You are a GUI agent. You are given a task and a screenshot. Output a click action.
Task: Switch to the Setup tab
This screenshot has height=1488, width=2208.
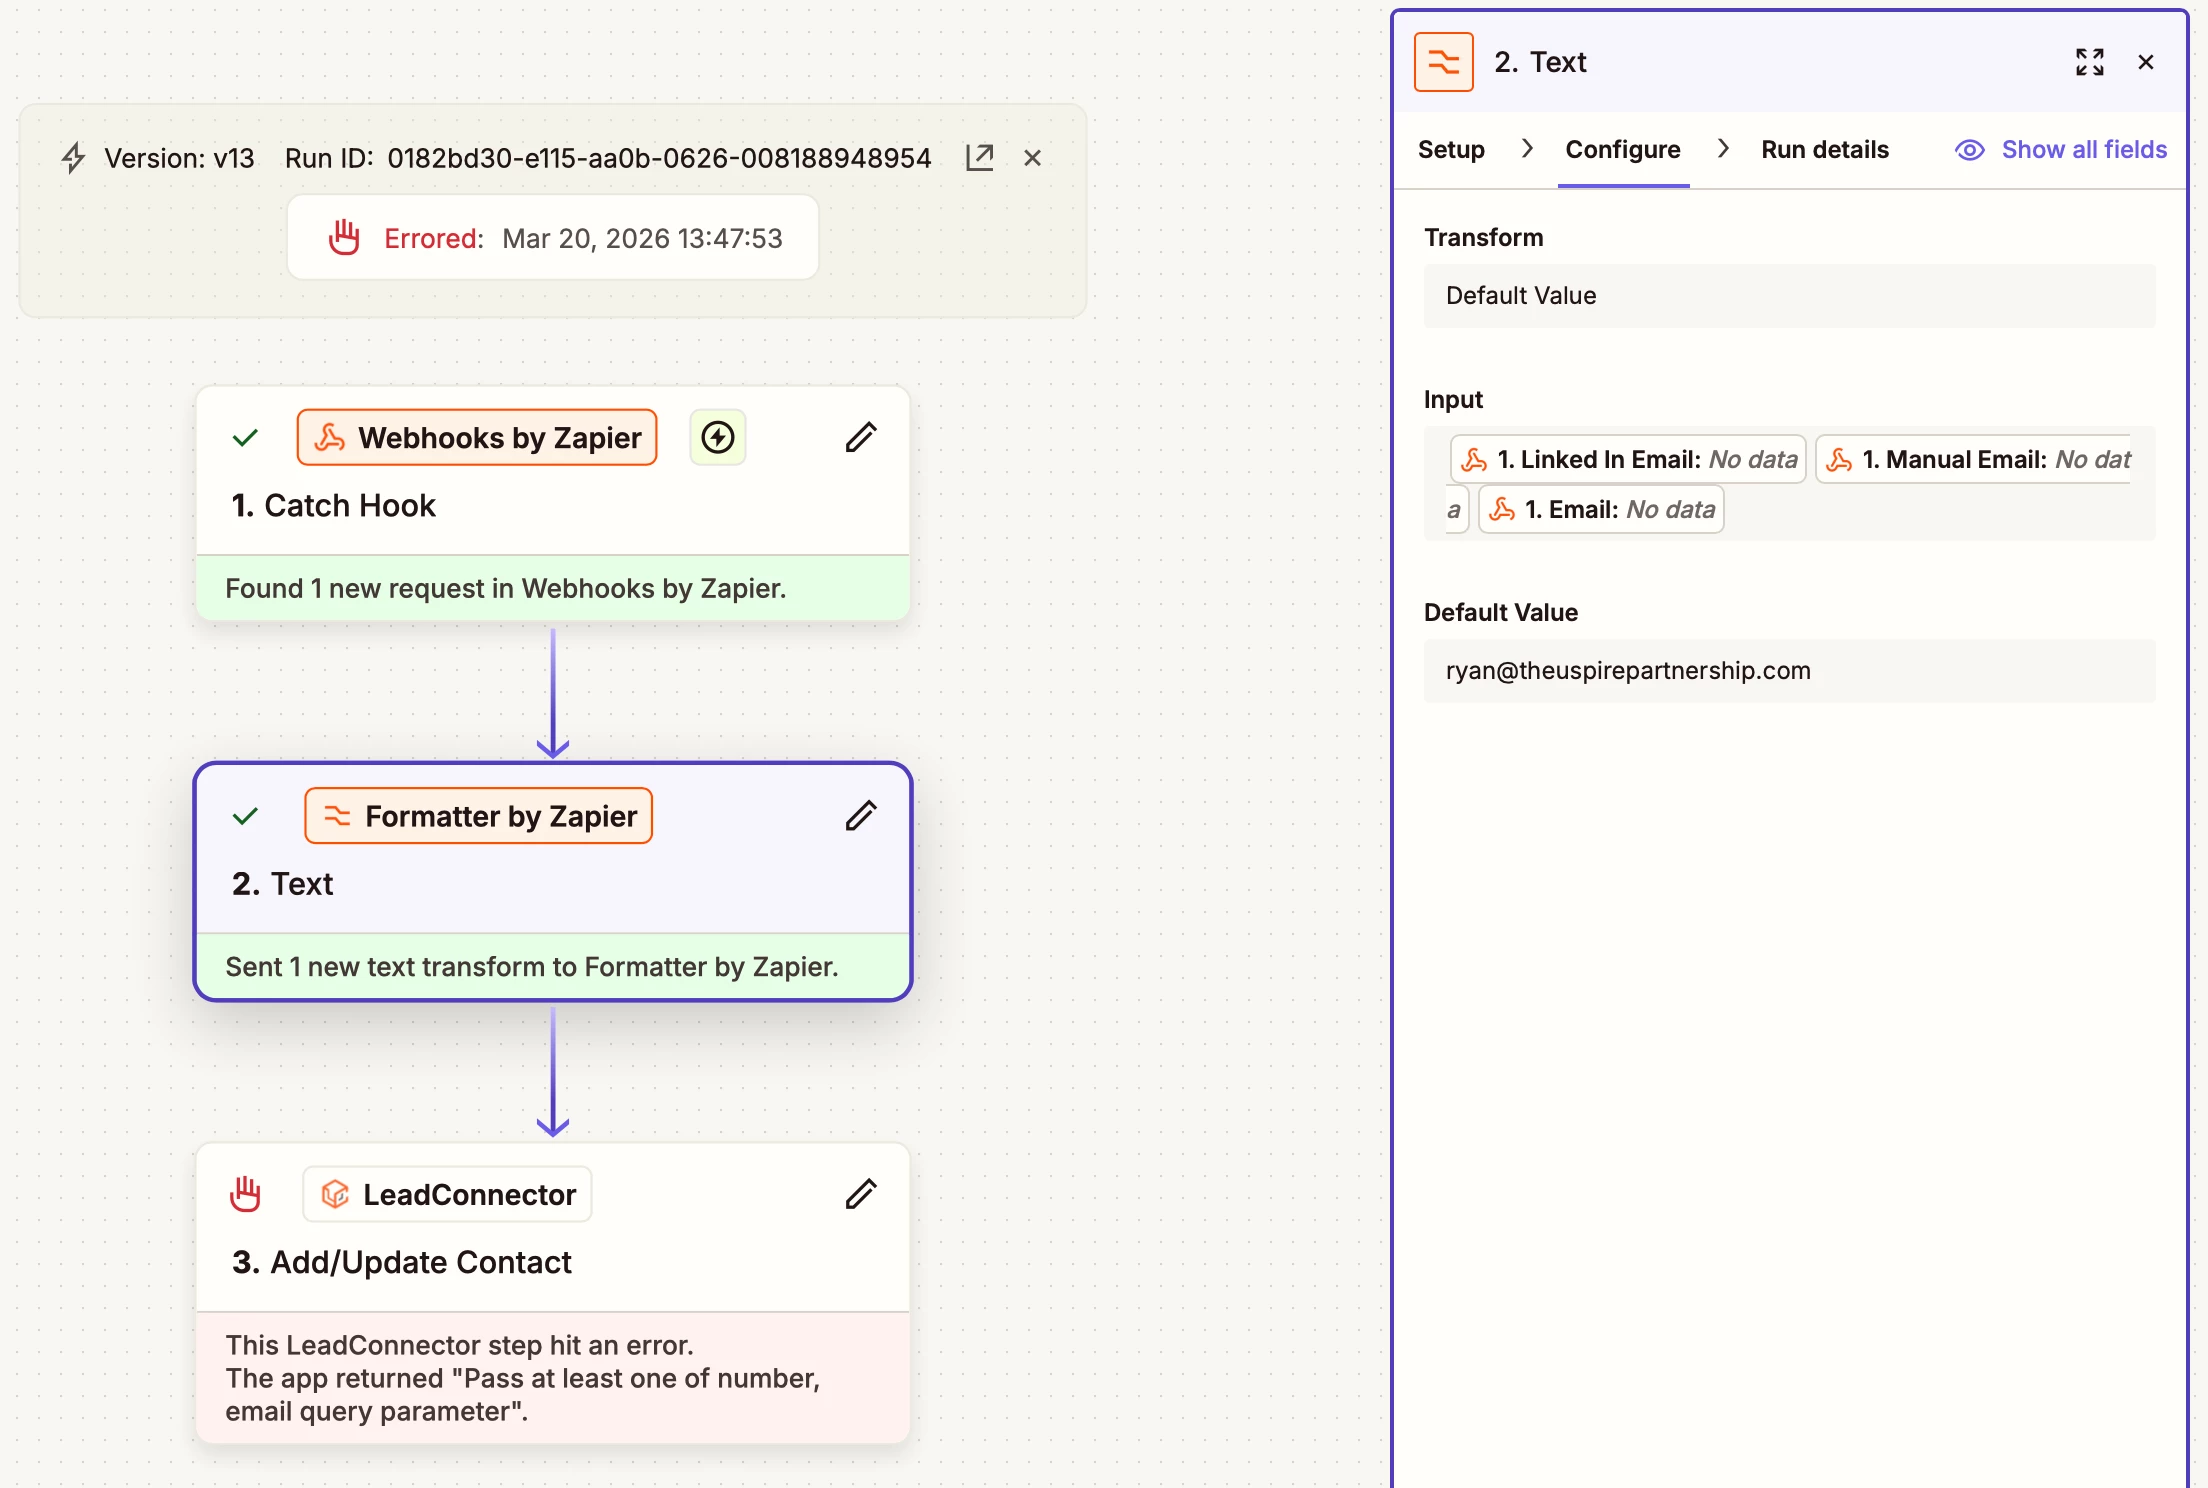pos(1451,150)
